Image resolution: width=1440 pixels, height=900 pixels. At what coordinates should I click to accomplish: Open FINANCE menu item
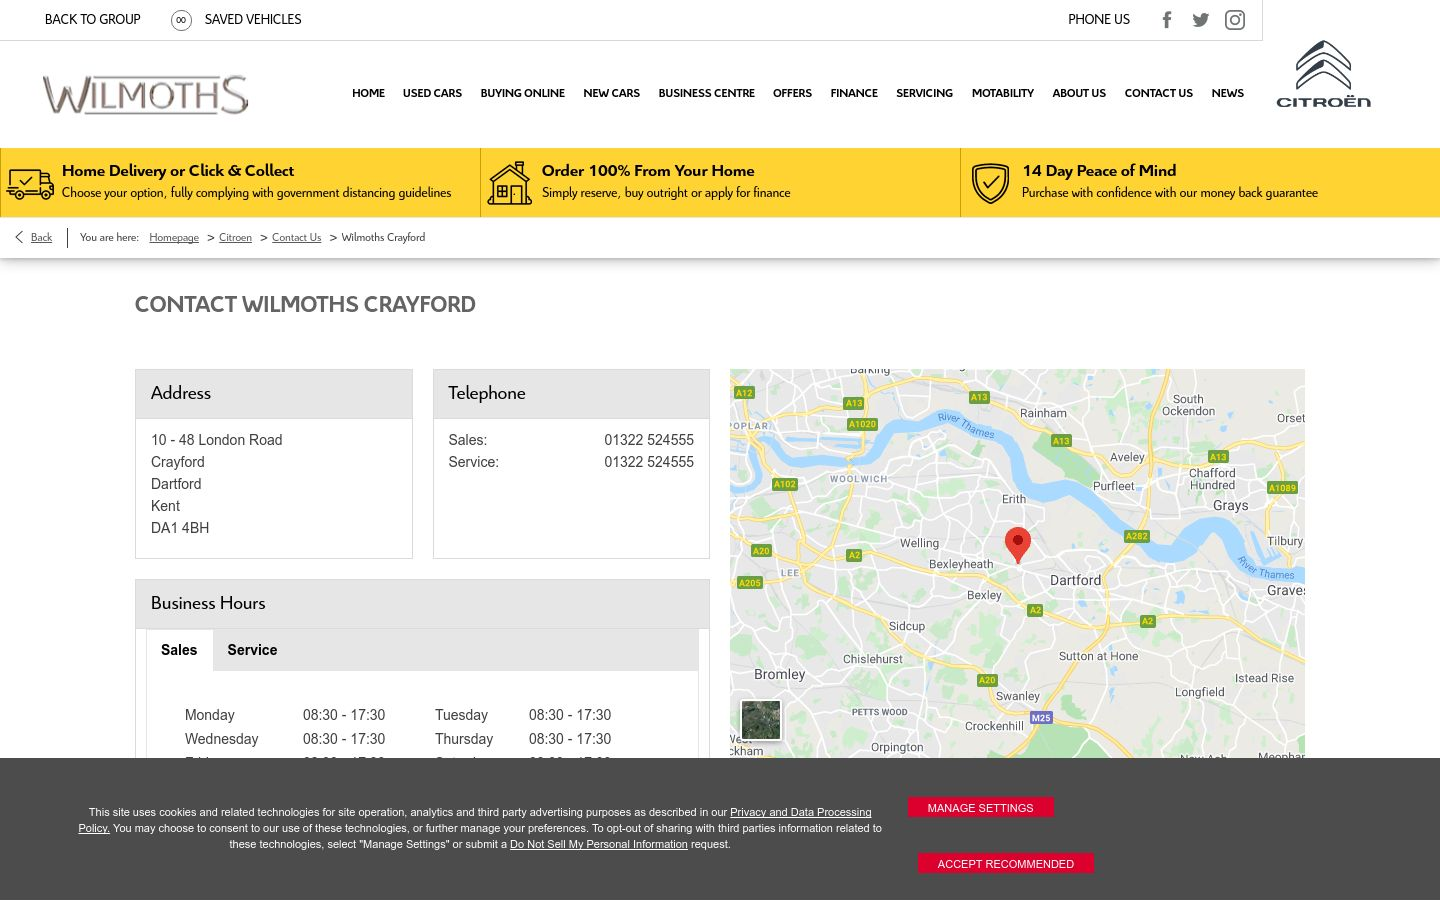(854, 93)
